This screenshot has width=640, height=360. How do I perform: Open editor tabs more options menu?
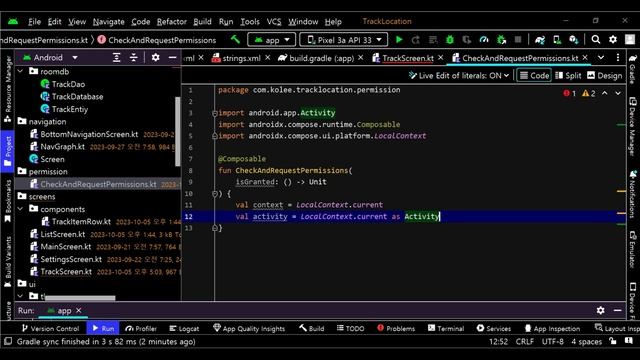618,58
